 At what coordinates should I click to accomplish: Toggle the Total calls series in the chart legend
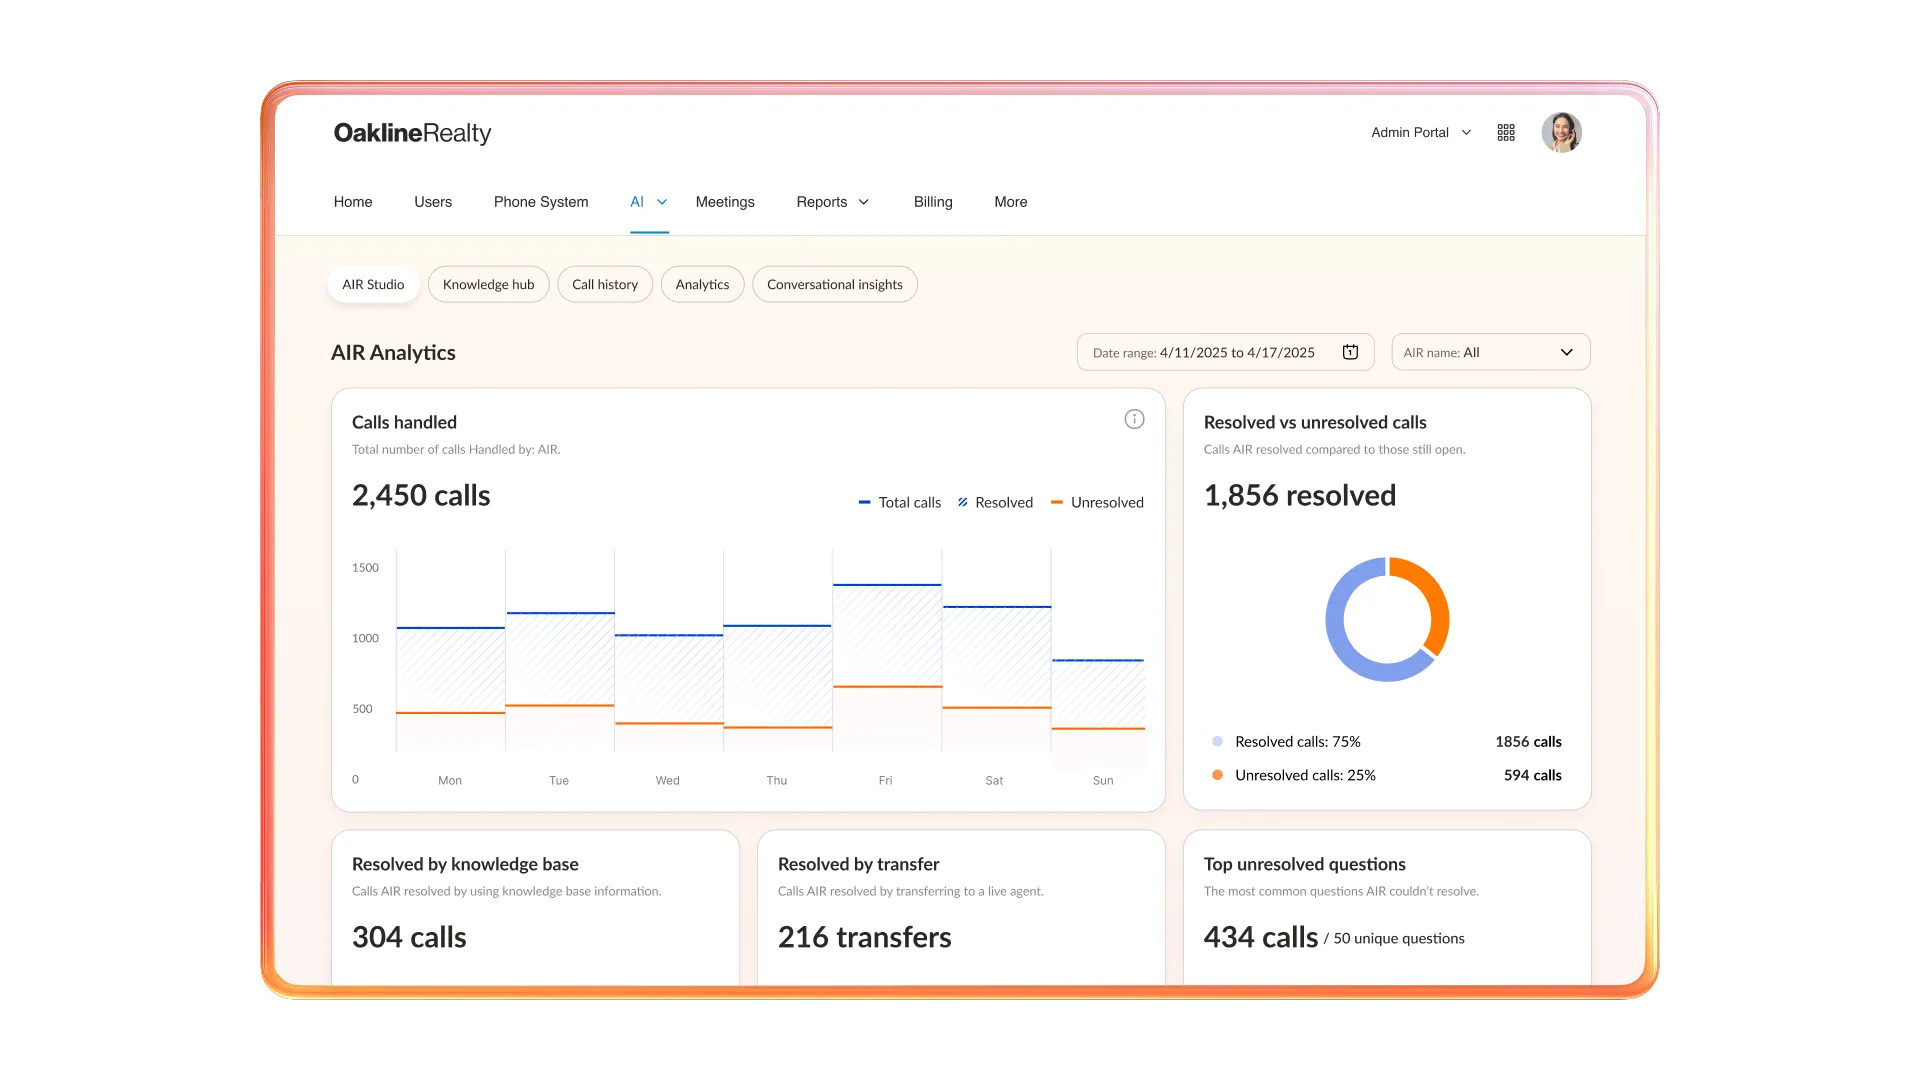[898, 502]
